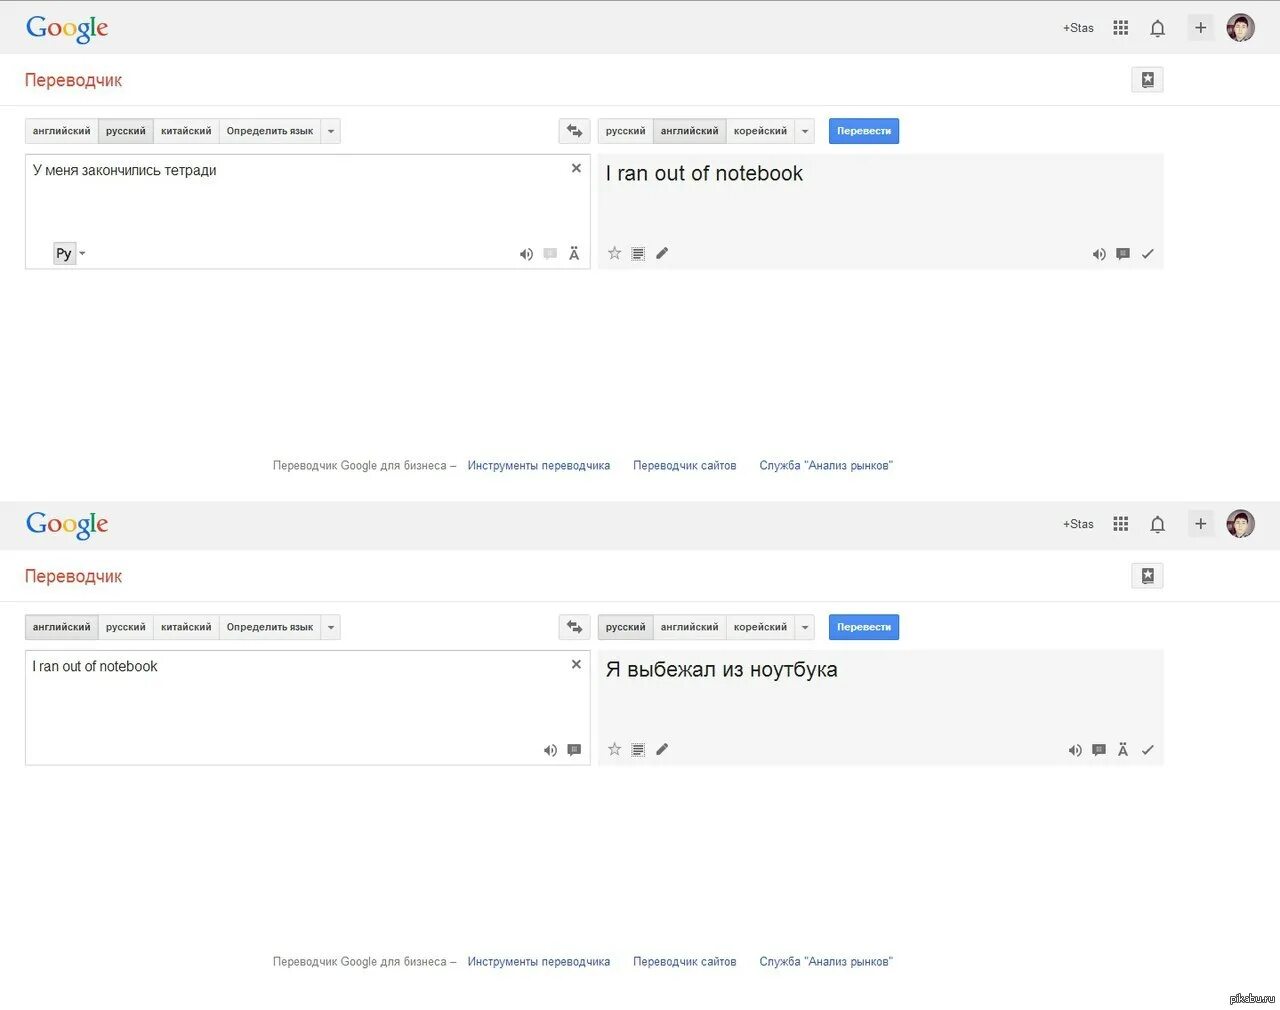Listen to the Russian source text in top panel
The image size is (1280, 1010).
pos(526,254)
